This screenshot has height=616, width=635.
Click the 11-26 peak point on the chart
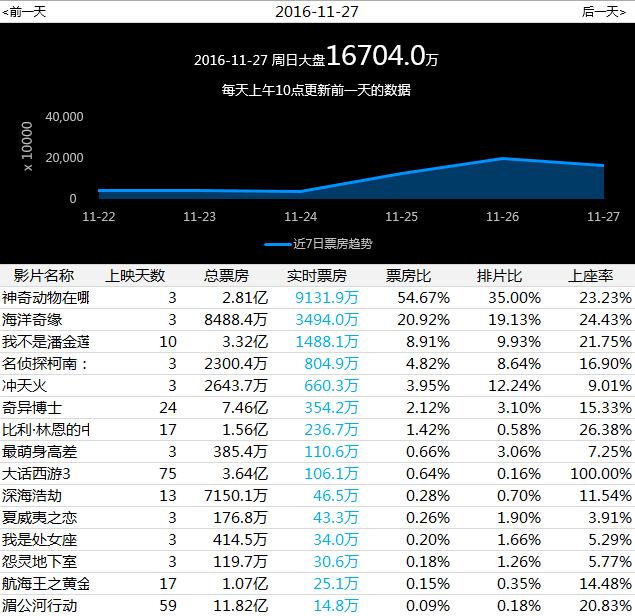point(503,158)
